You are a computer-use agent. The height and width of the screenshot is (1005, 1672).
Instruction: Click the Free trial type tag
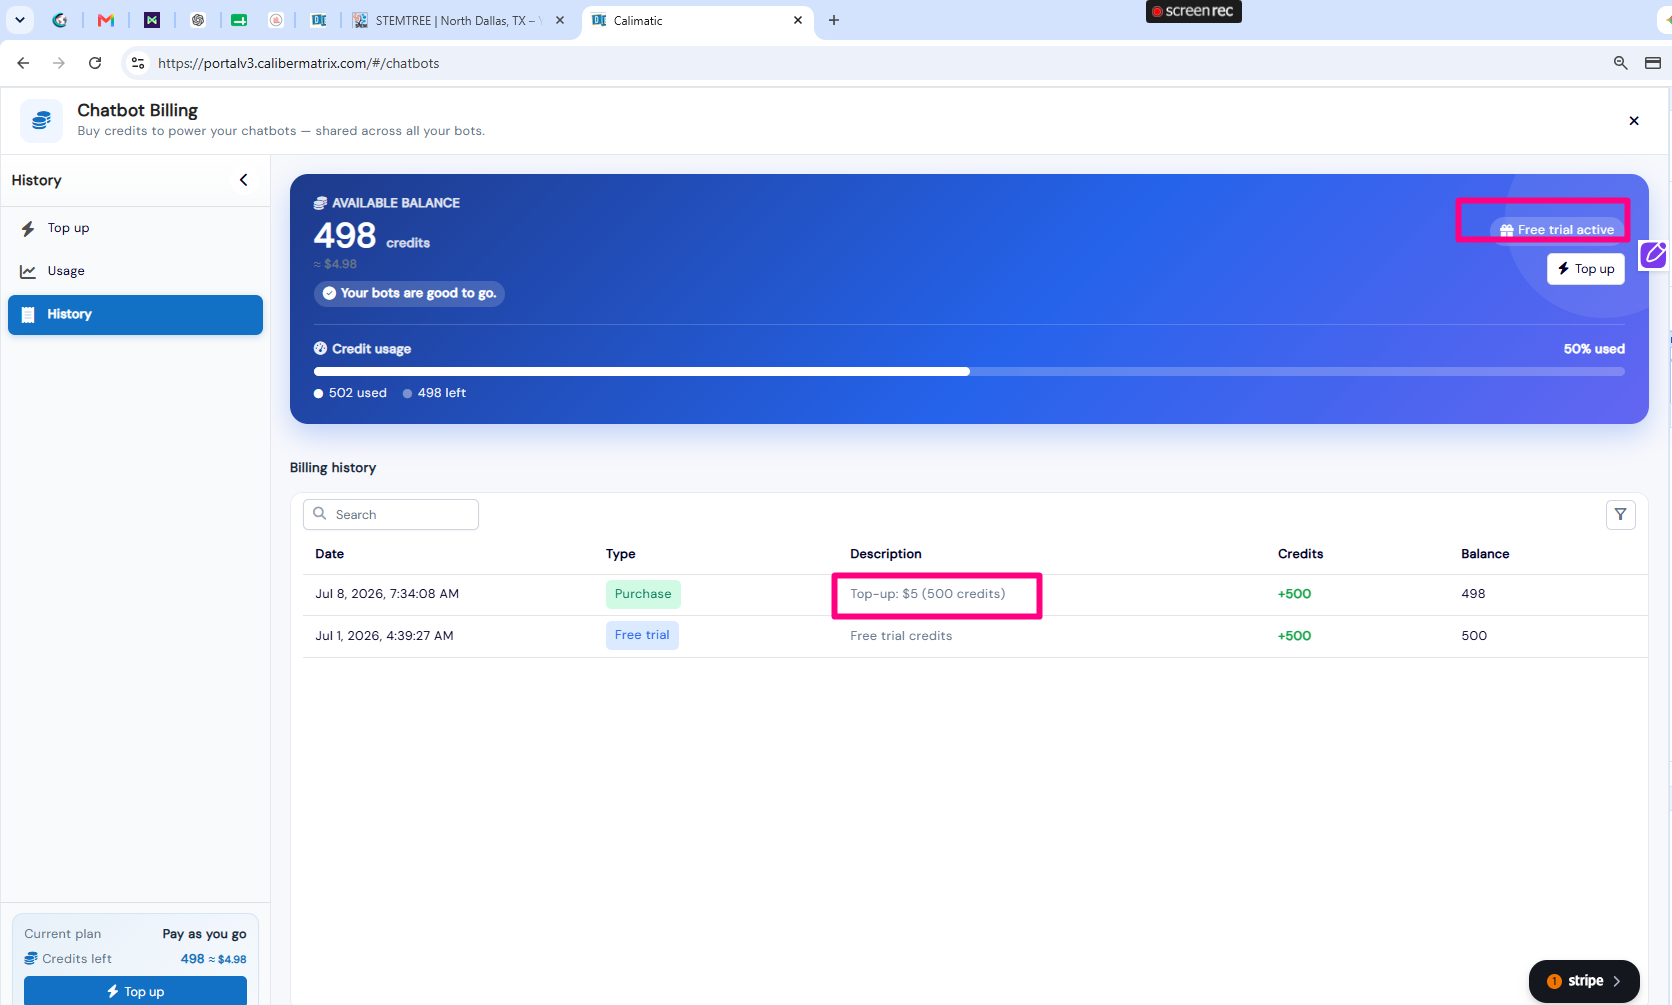(642, 635)
